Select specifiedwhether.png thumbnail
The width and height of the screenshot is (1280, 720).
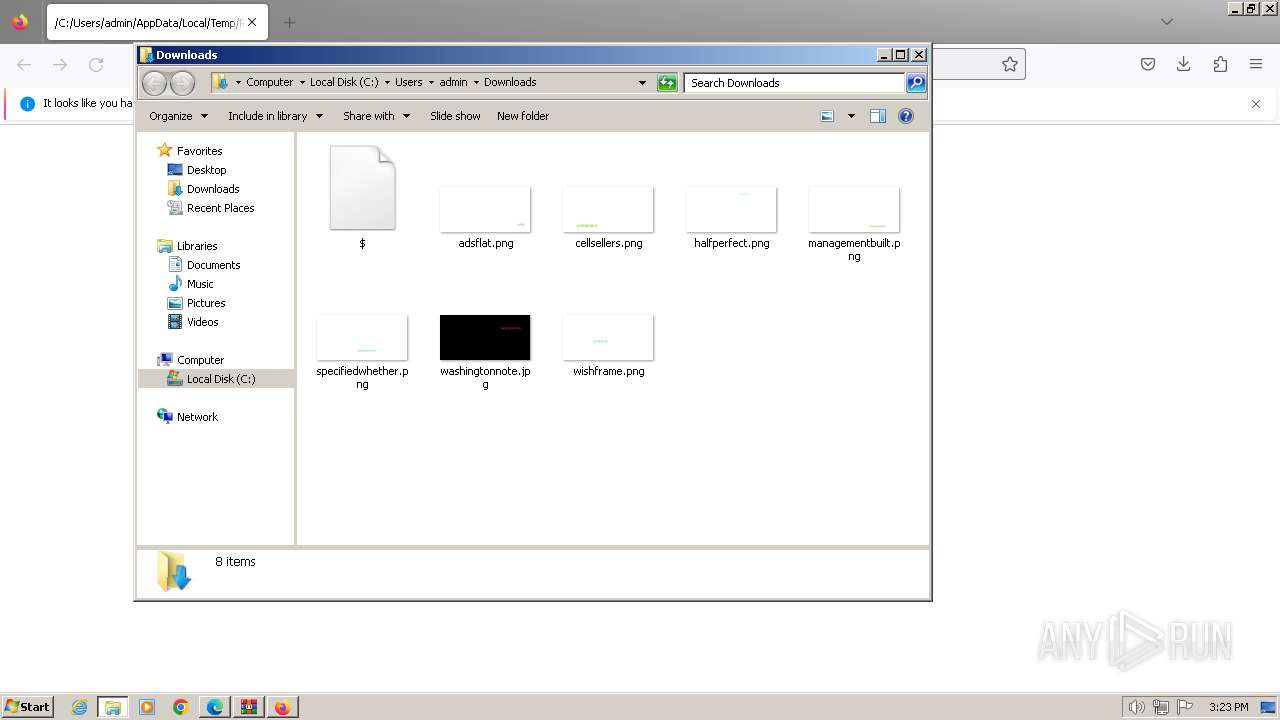[x=362, y=337]
